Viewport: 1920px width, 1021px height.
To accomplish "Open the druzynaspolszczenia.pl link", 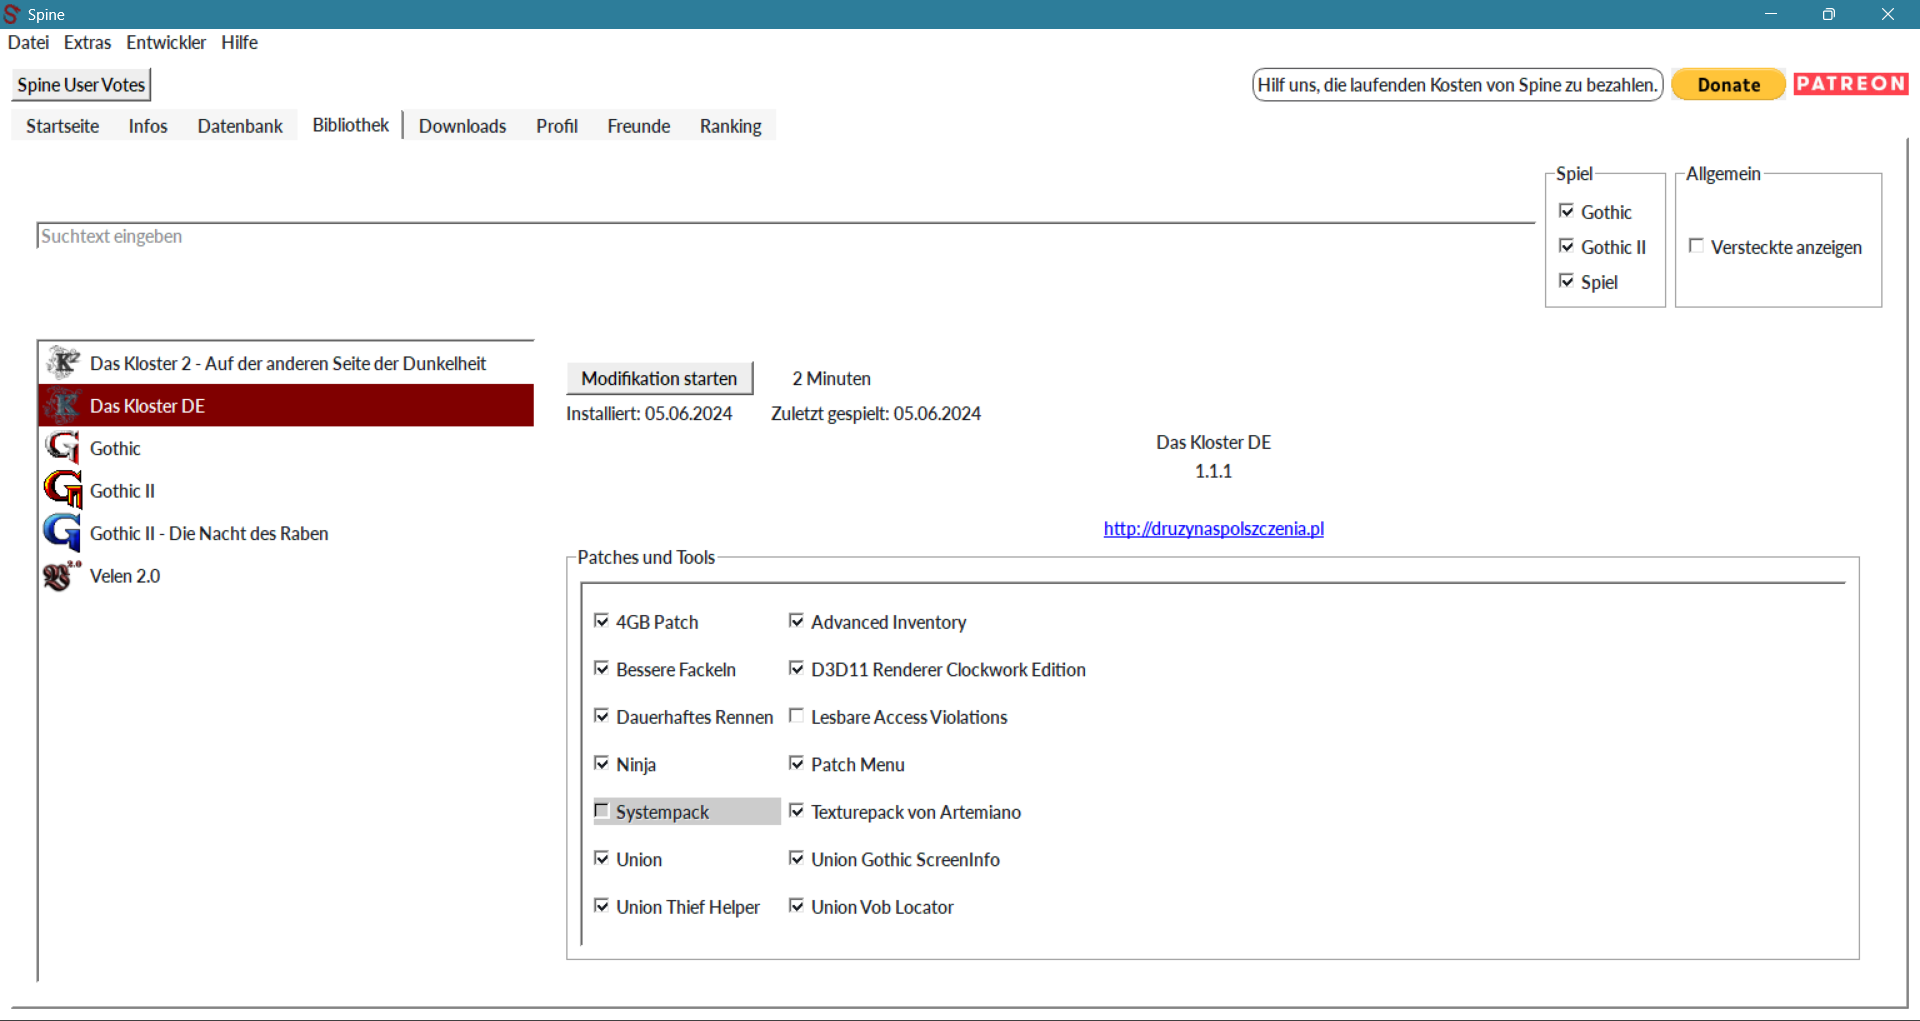I will 1213,528.
